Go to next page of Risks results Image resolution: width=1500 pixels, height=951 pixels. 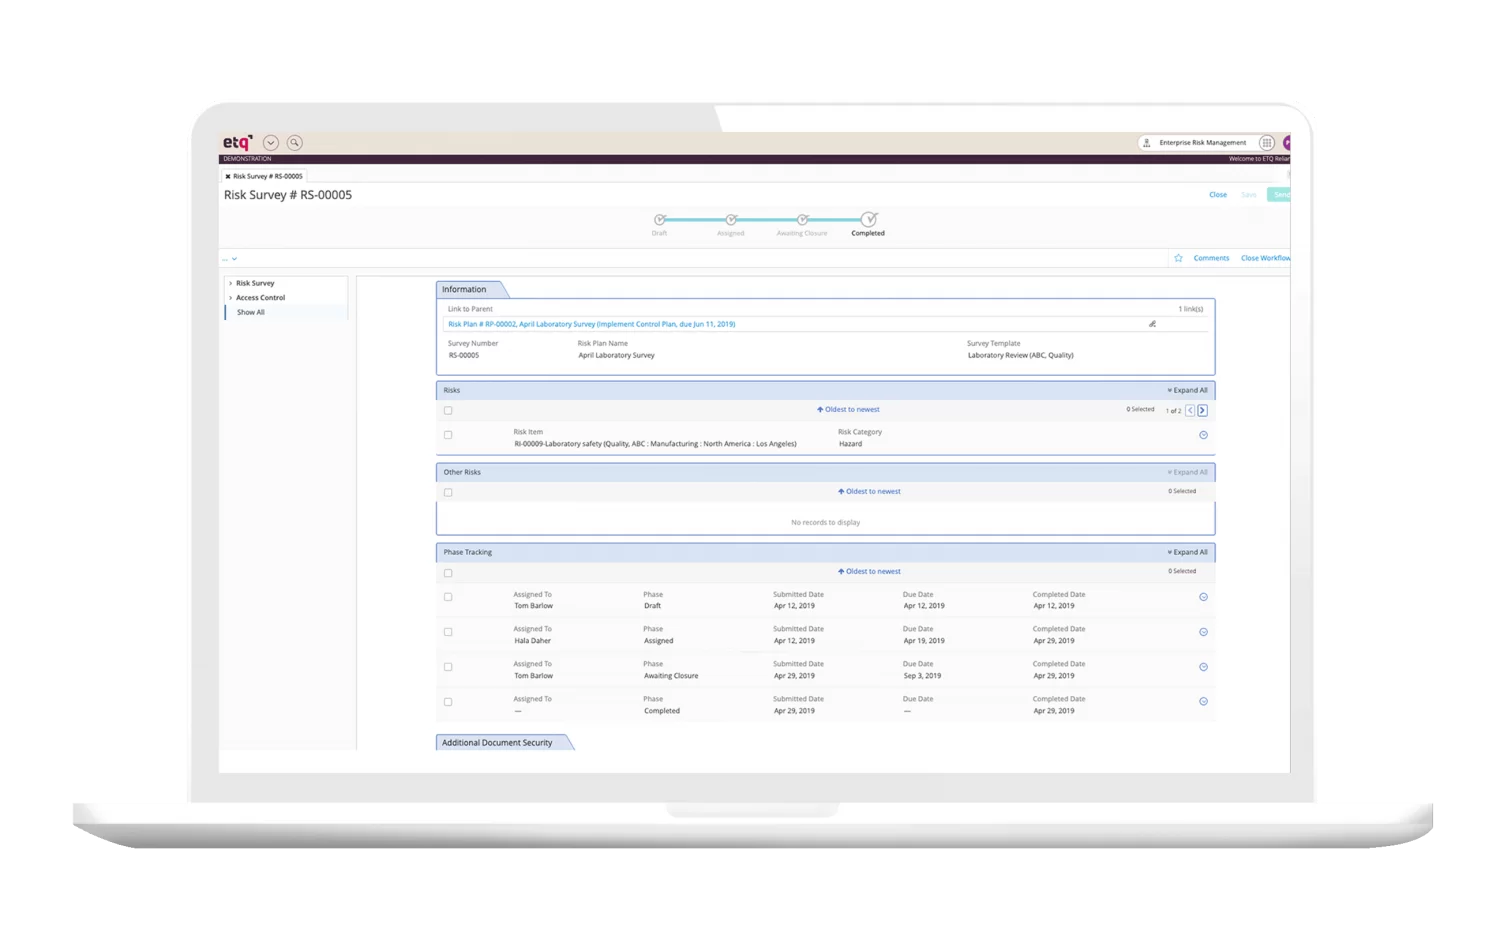tap(1202, 409)
